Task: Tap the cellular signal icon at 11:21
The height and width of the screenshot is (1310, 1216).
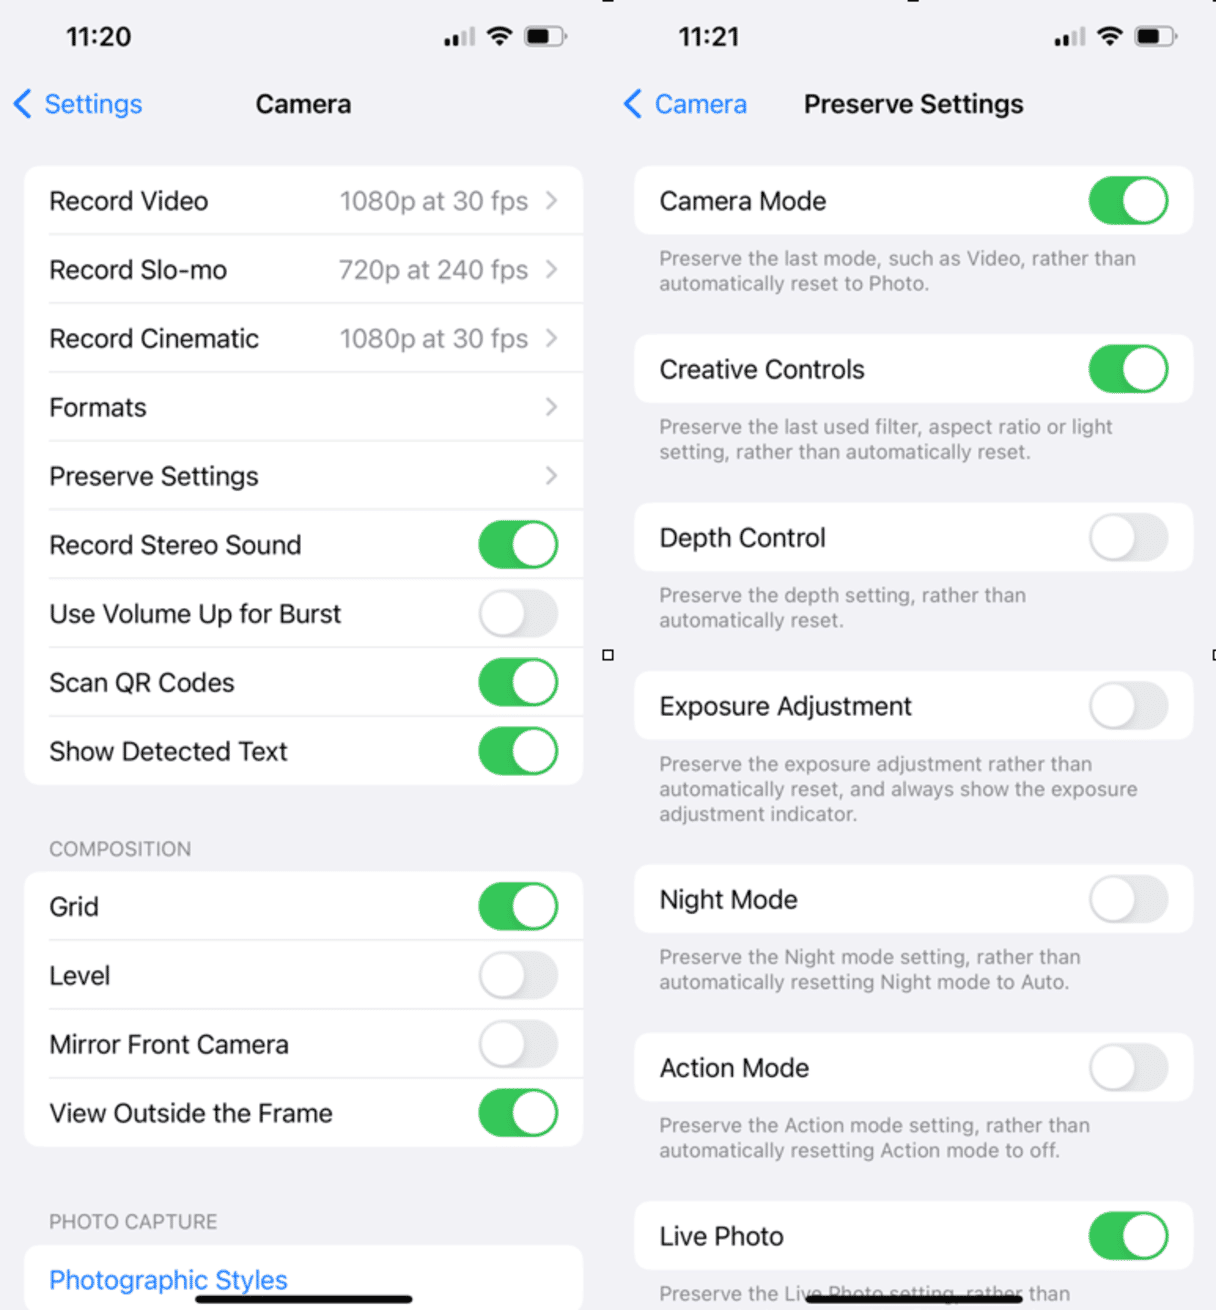Action: 1070,38
